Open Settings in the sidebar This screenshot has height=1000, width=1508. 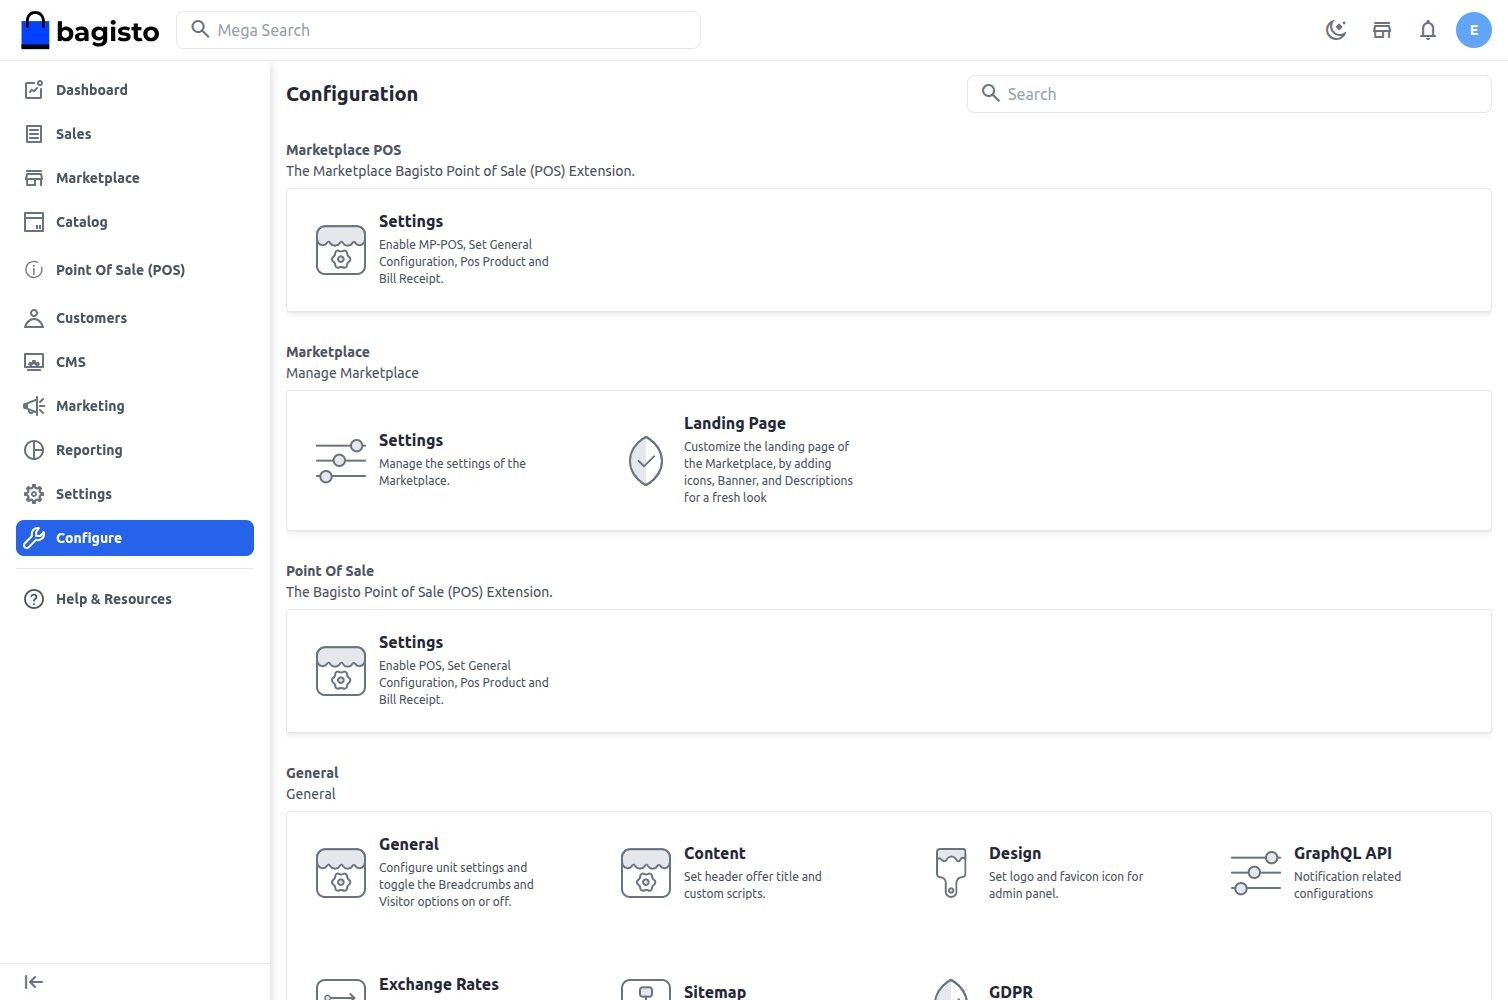click(135, 494)
